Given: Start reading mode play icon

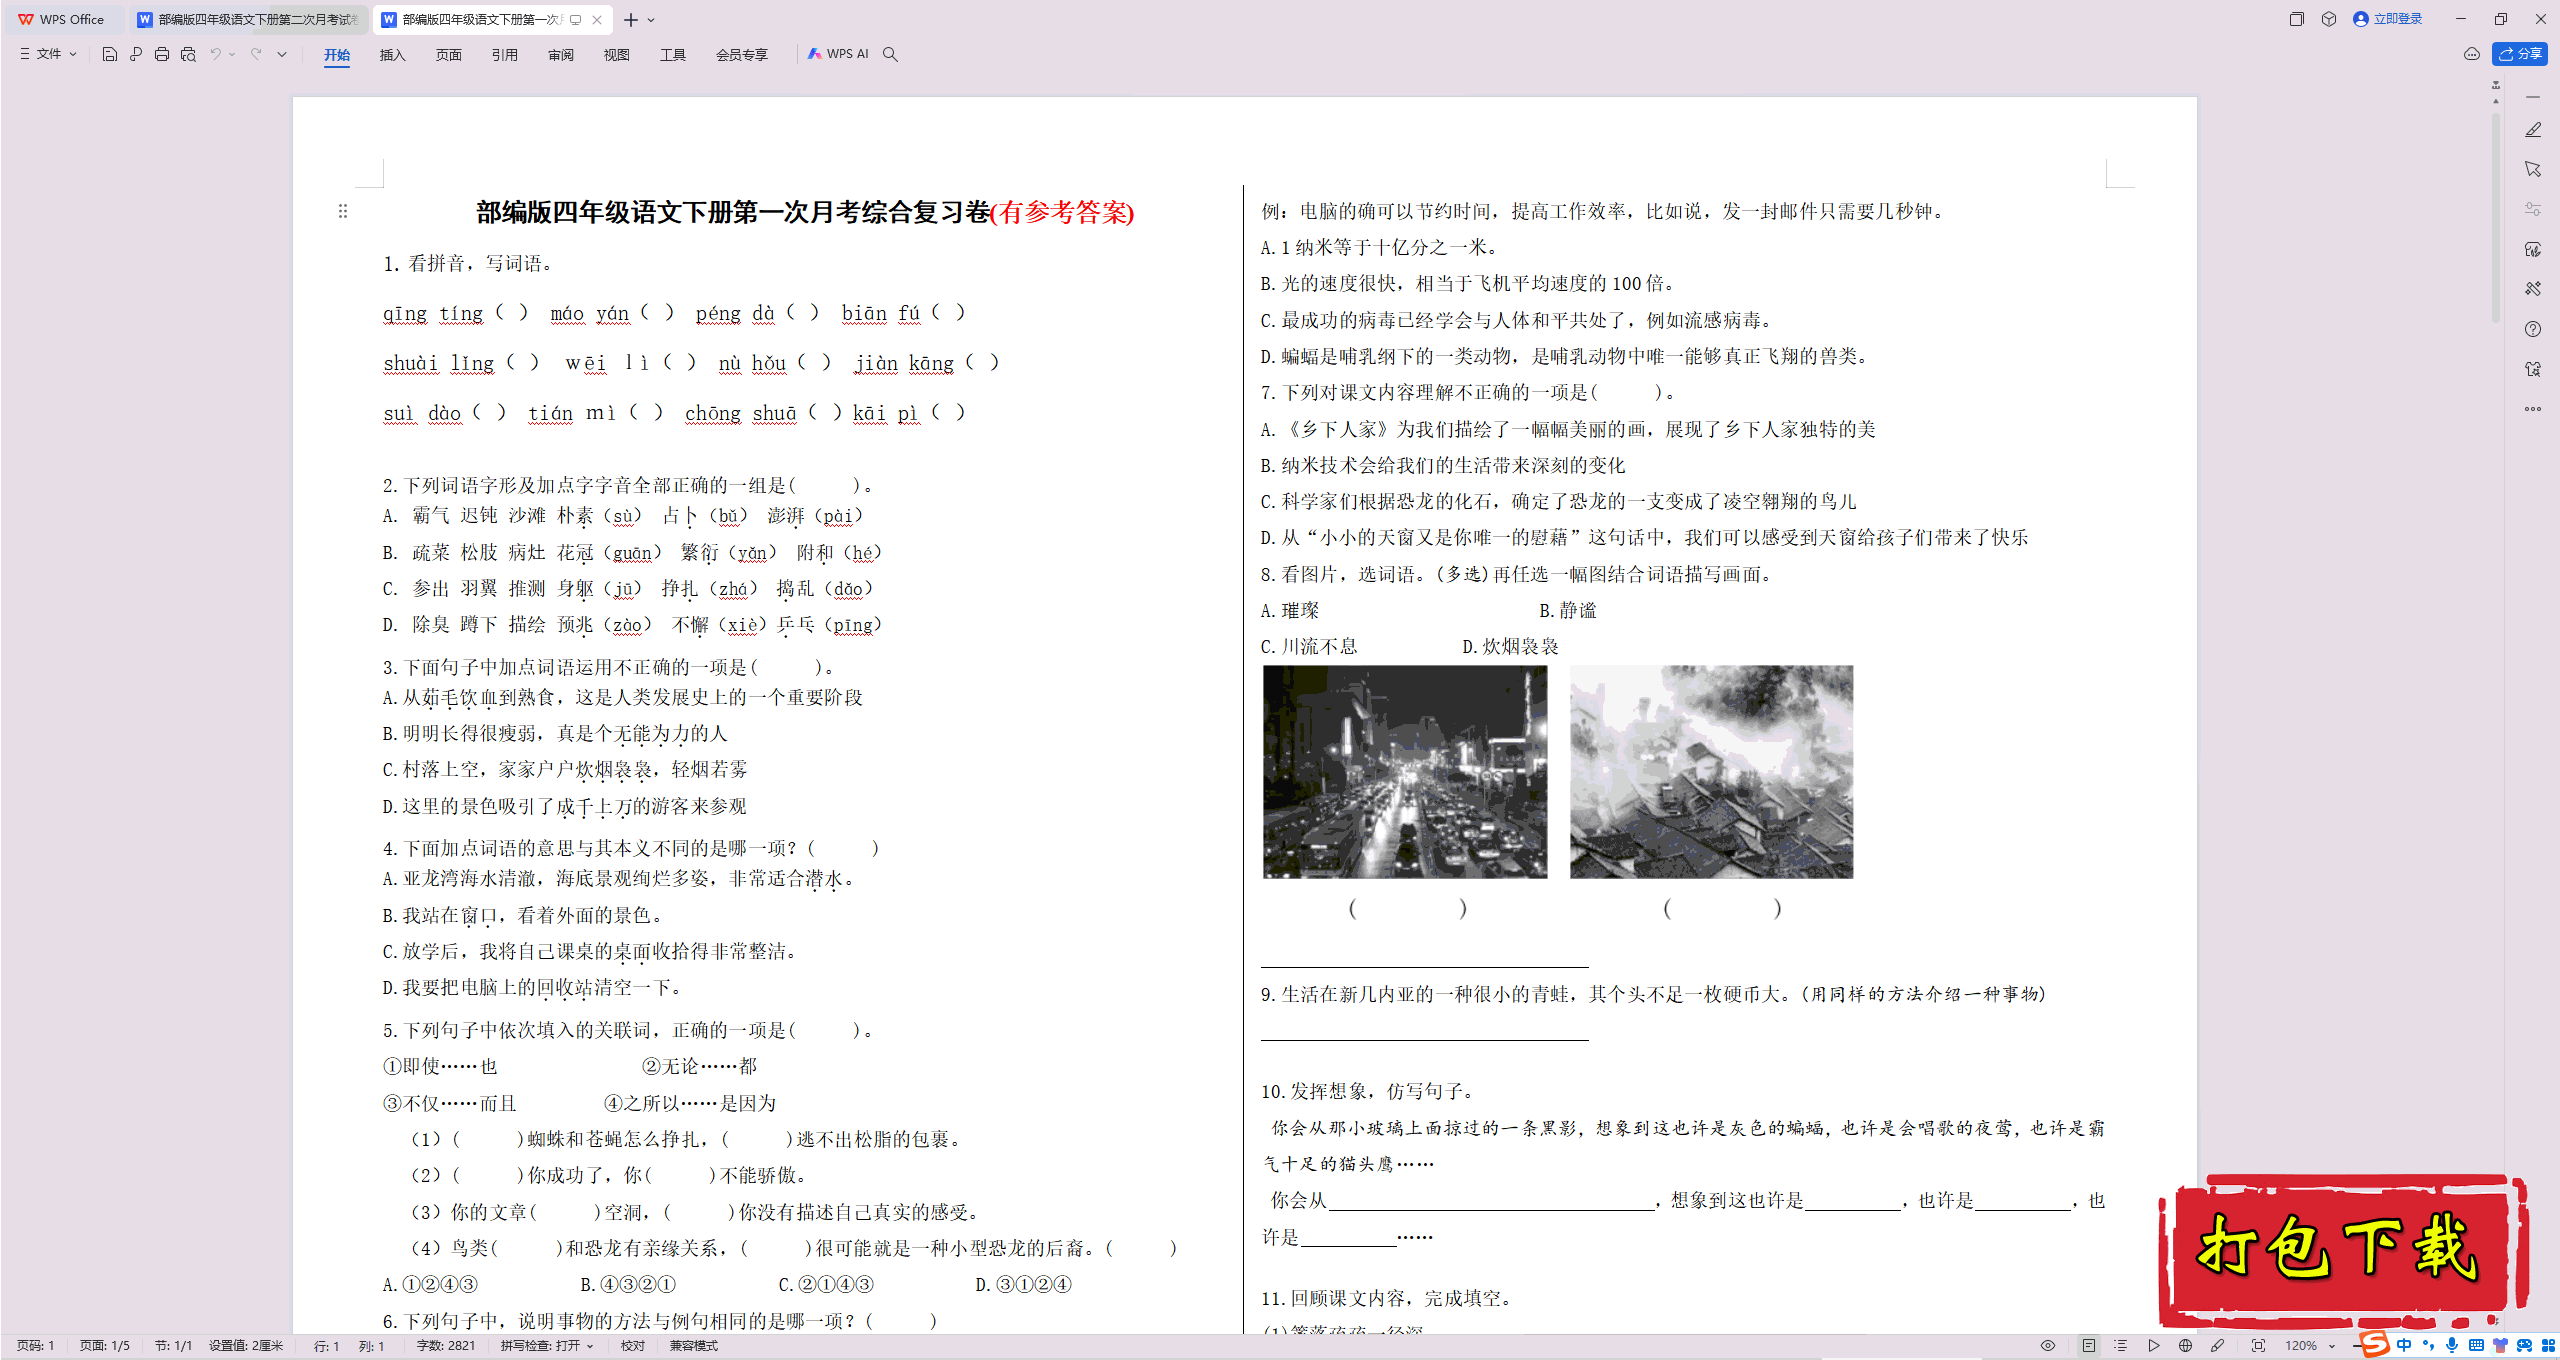Looking at the screenshot, I should pos(2153,1346).
